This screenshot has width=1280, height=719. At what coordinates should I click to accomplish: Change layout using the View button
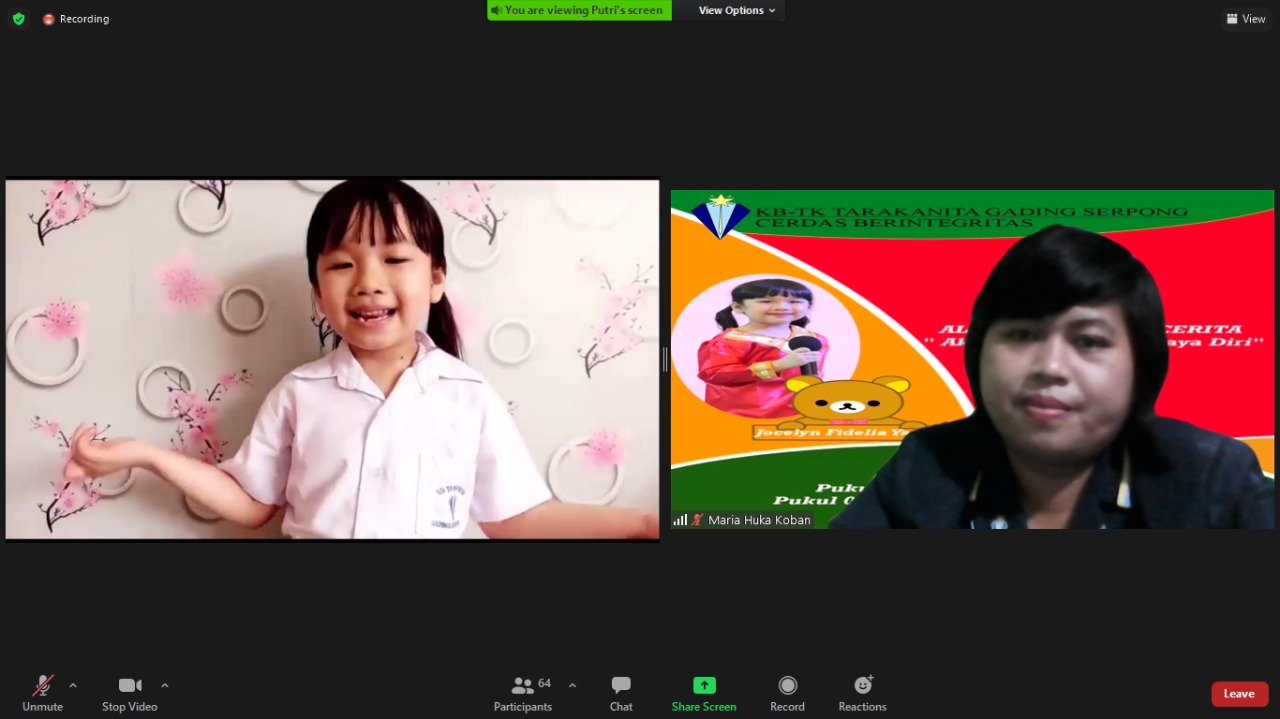[x=1246, y=19]
